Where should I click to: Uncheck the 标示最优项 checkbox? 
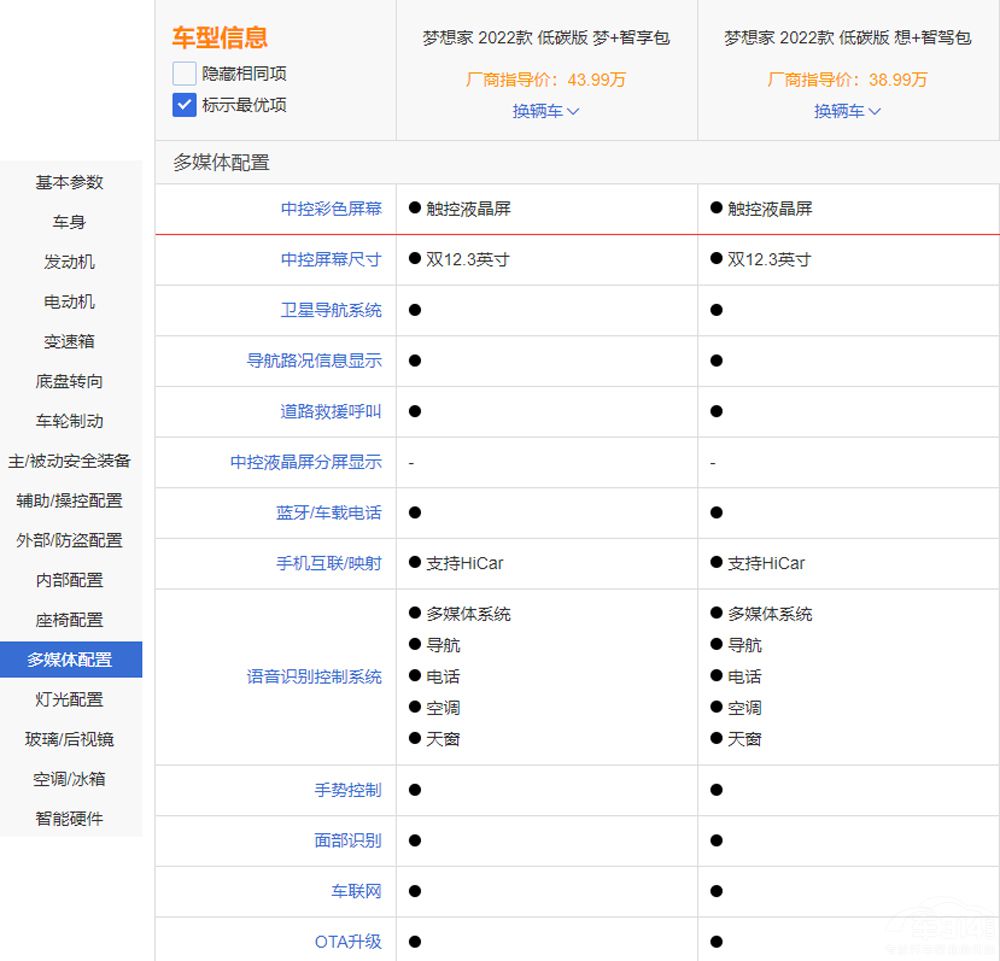184,105
